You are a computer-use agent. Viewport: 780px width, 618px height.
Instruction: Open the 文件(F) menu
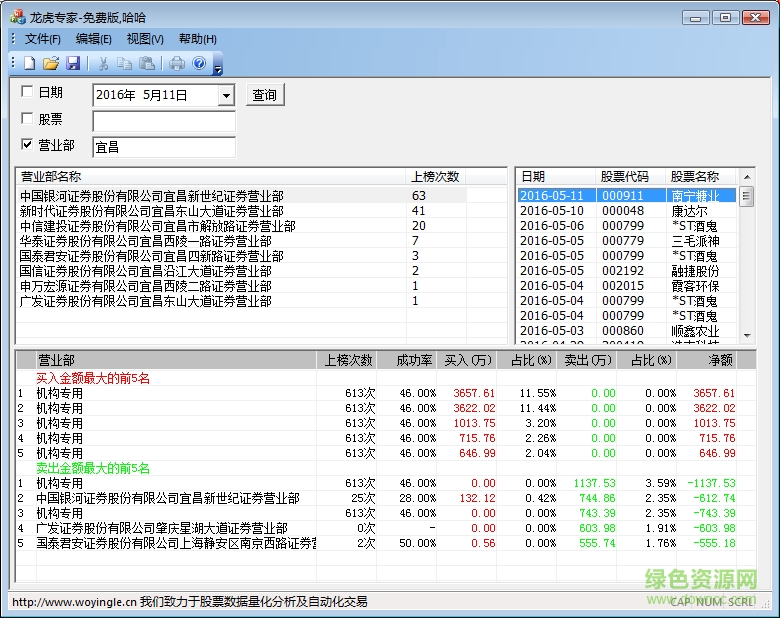pyautogui.click(x=43, y=39)
